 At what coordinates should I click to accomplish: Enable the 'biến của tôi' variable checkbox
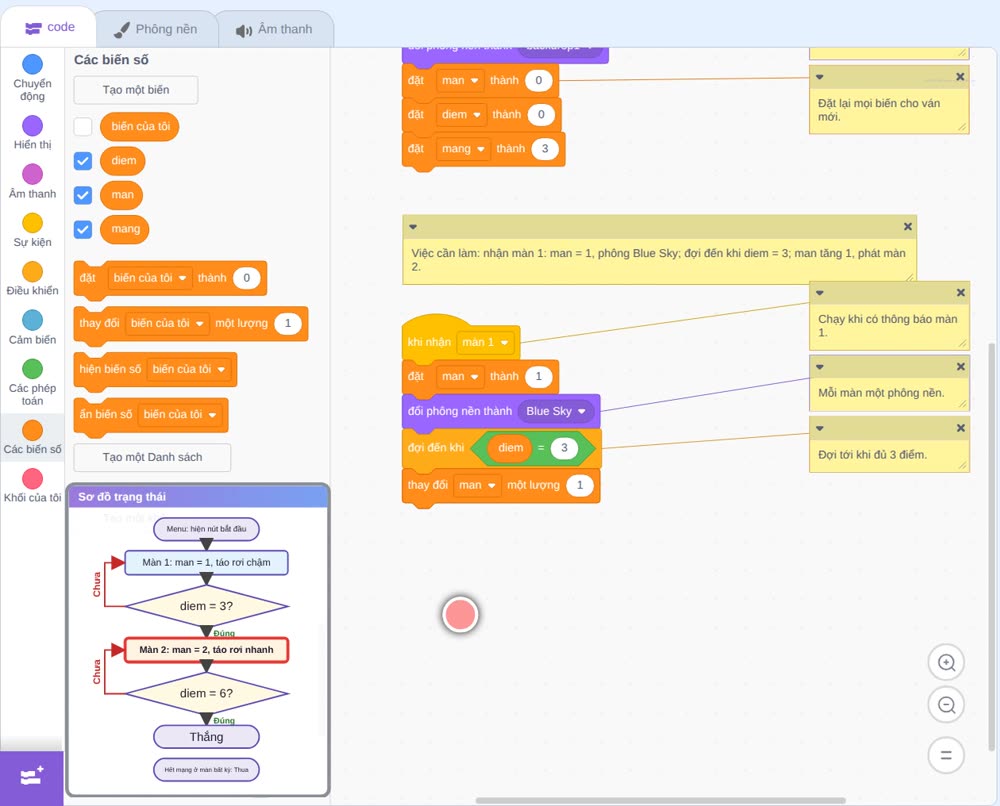coord(83,126)
